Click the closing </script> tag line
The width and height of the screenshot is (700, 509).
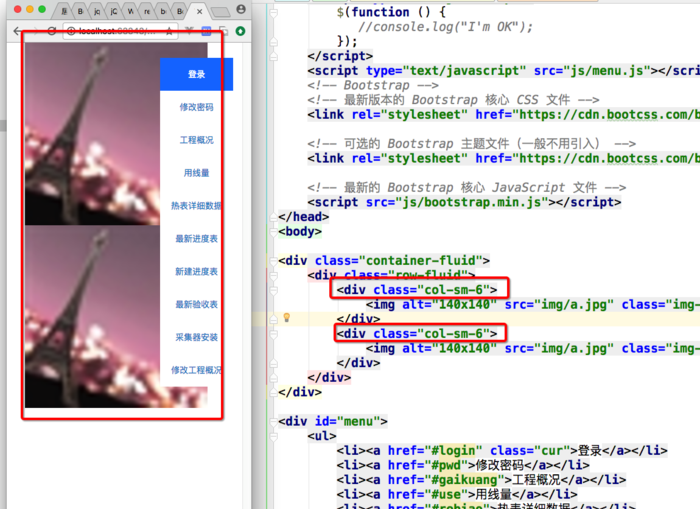point(340,56)
